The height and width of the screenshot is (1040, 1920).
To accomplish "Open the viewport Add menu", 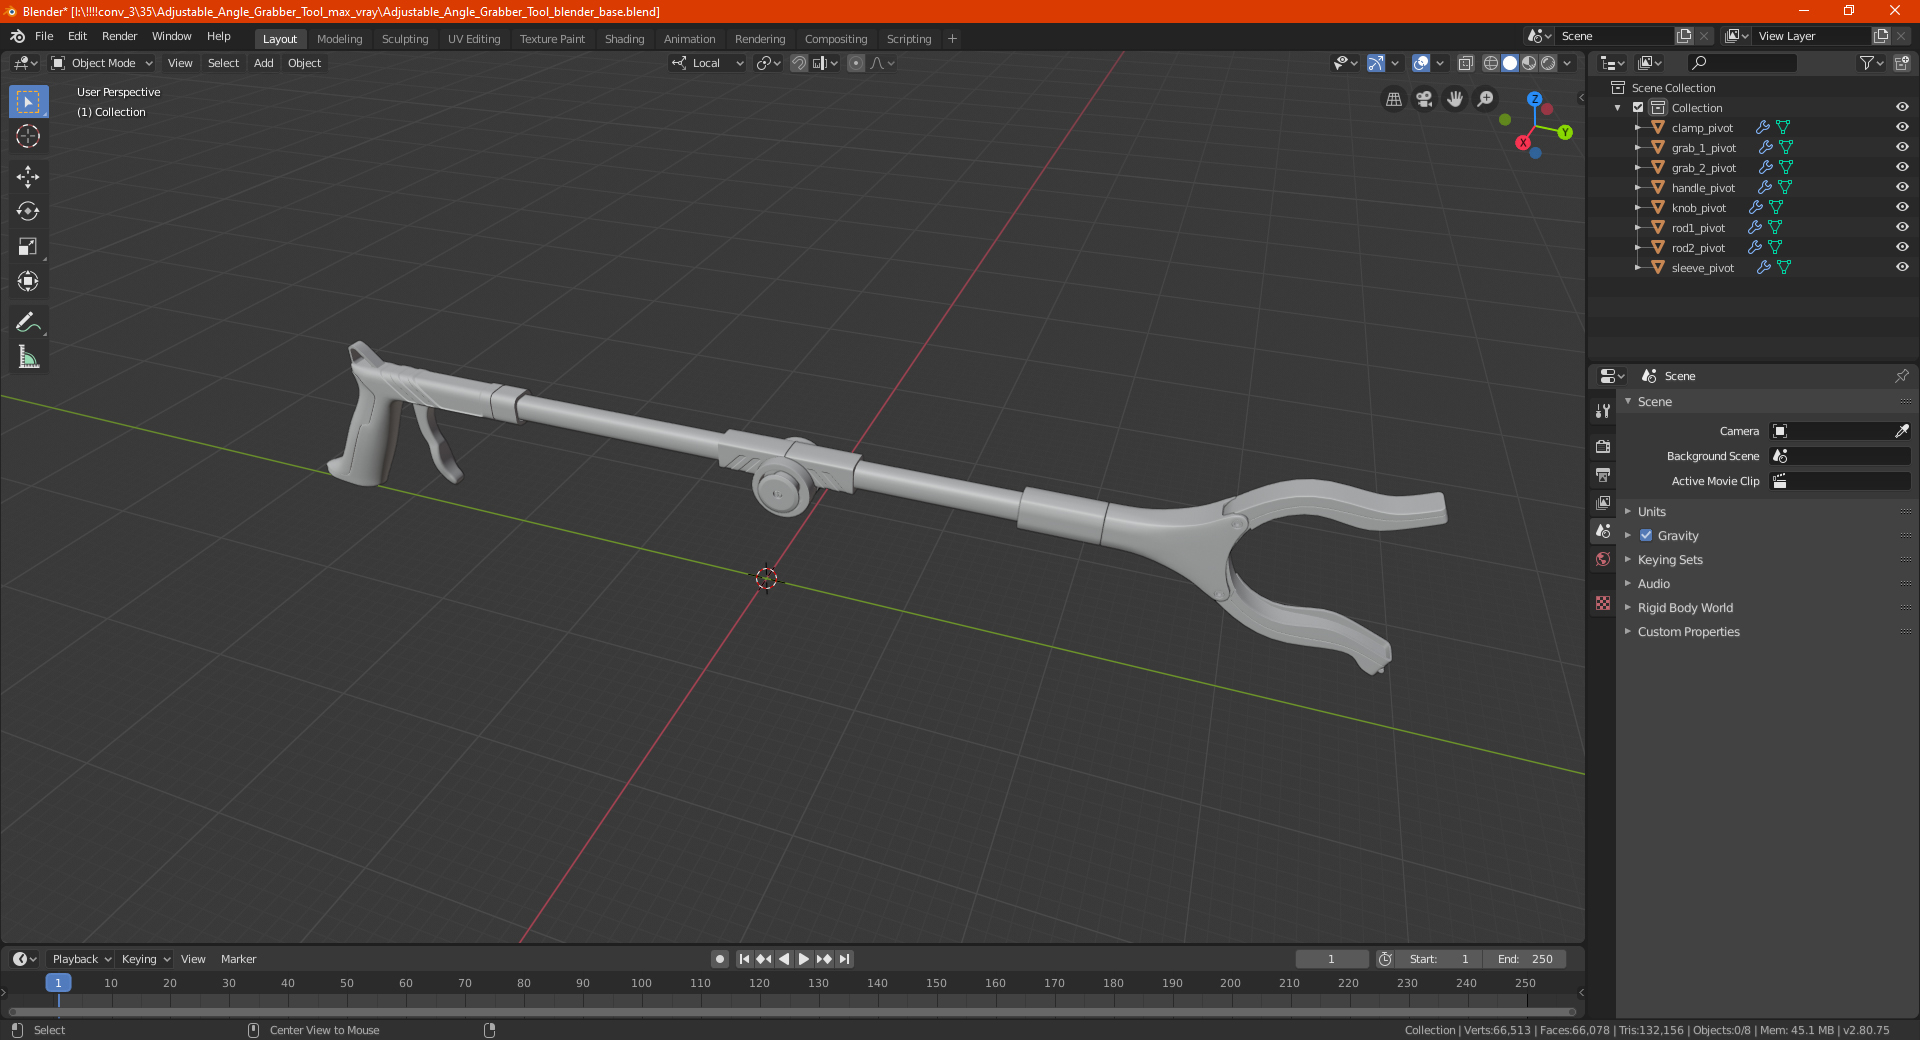I will click(x=263, y=63).
